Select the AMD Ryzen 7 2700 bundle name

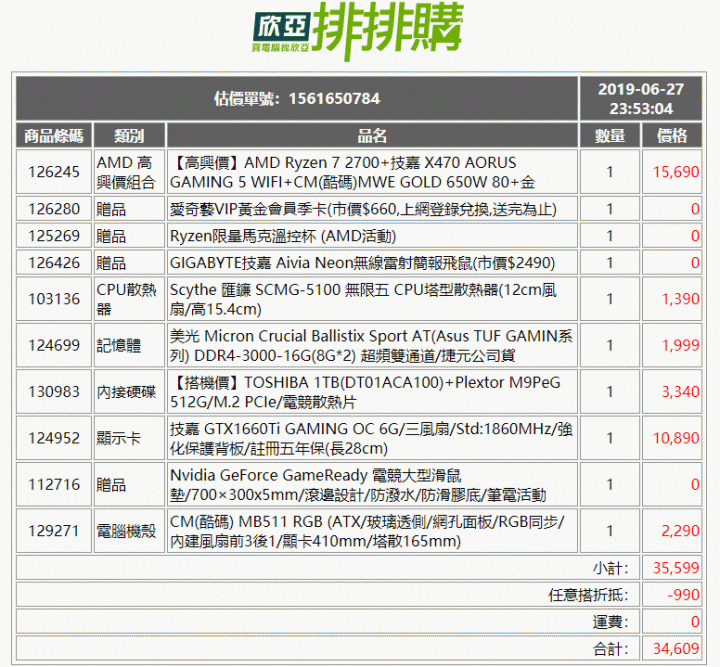(x=352, y=172)
